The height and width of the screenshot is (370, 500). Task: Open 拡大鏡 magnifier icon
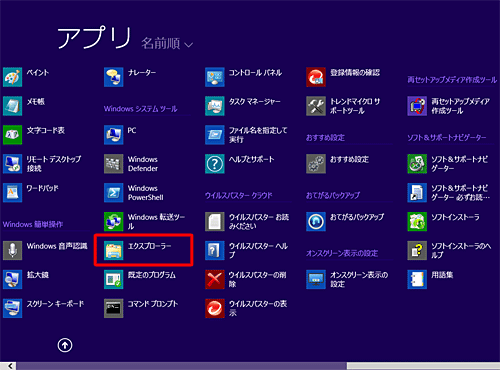pos(13,279)
